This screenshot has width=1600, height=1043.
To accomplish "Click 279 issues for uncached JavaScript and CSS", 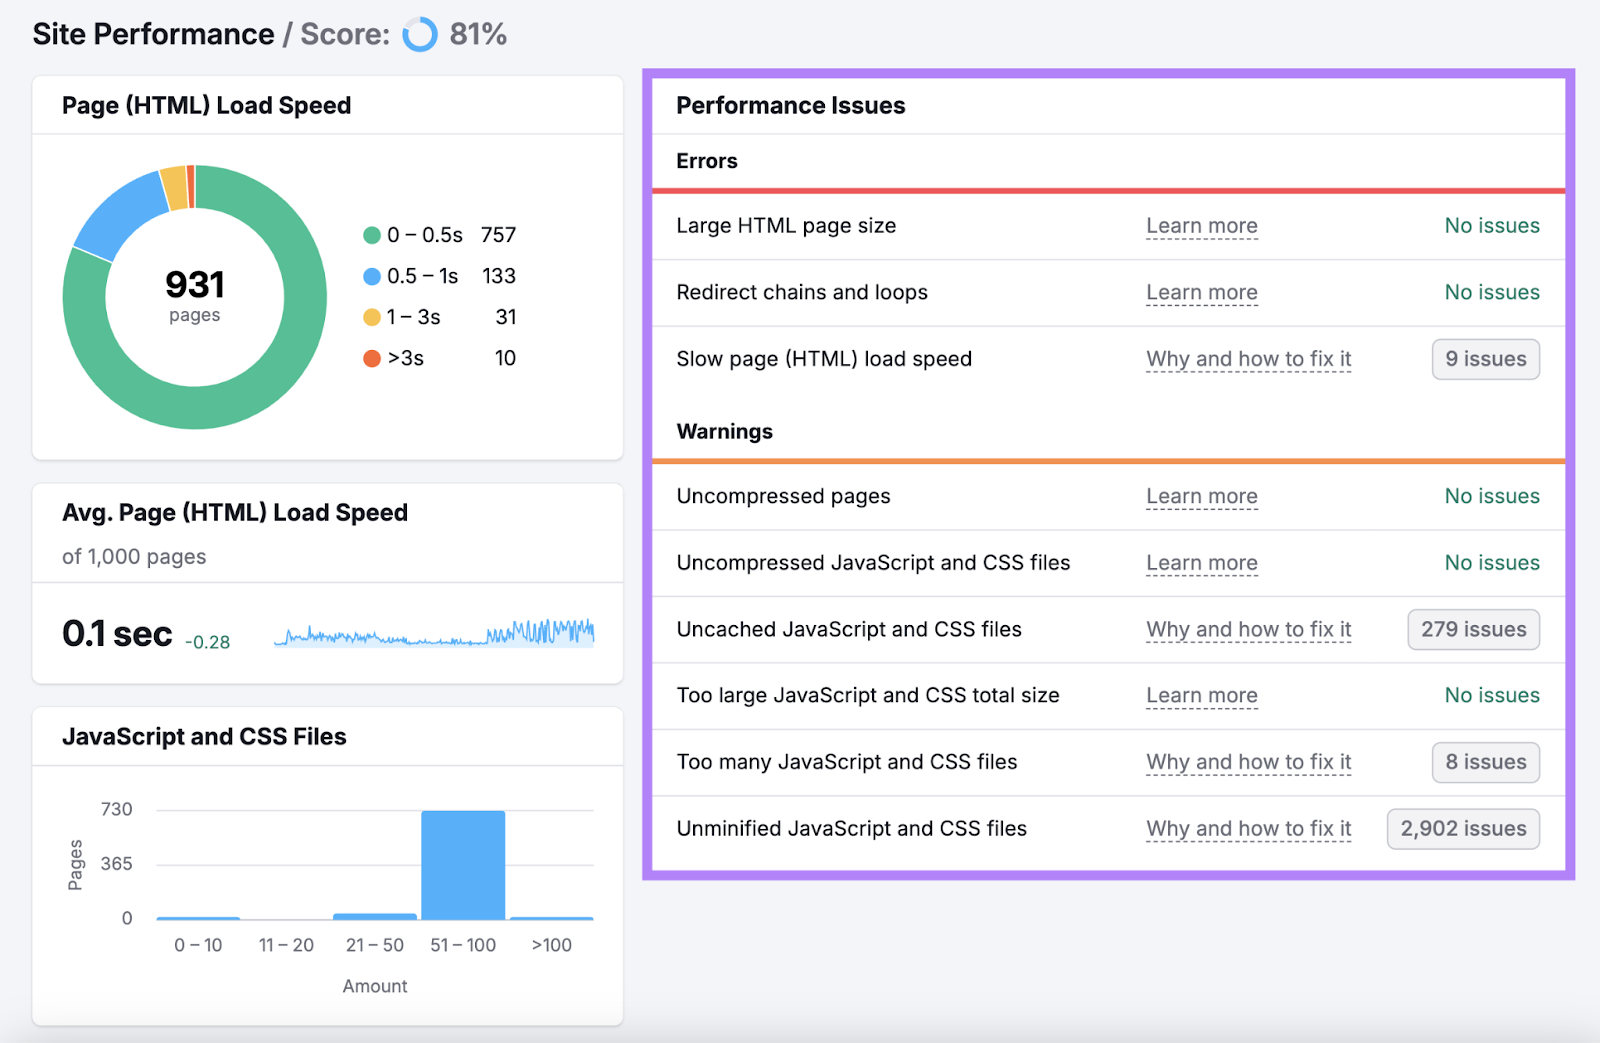I will click(1472, 630).
